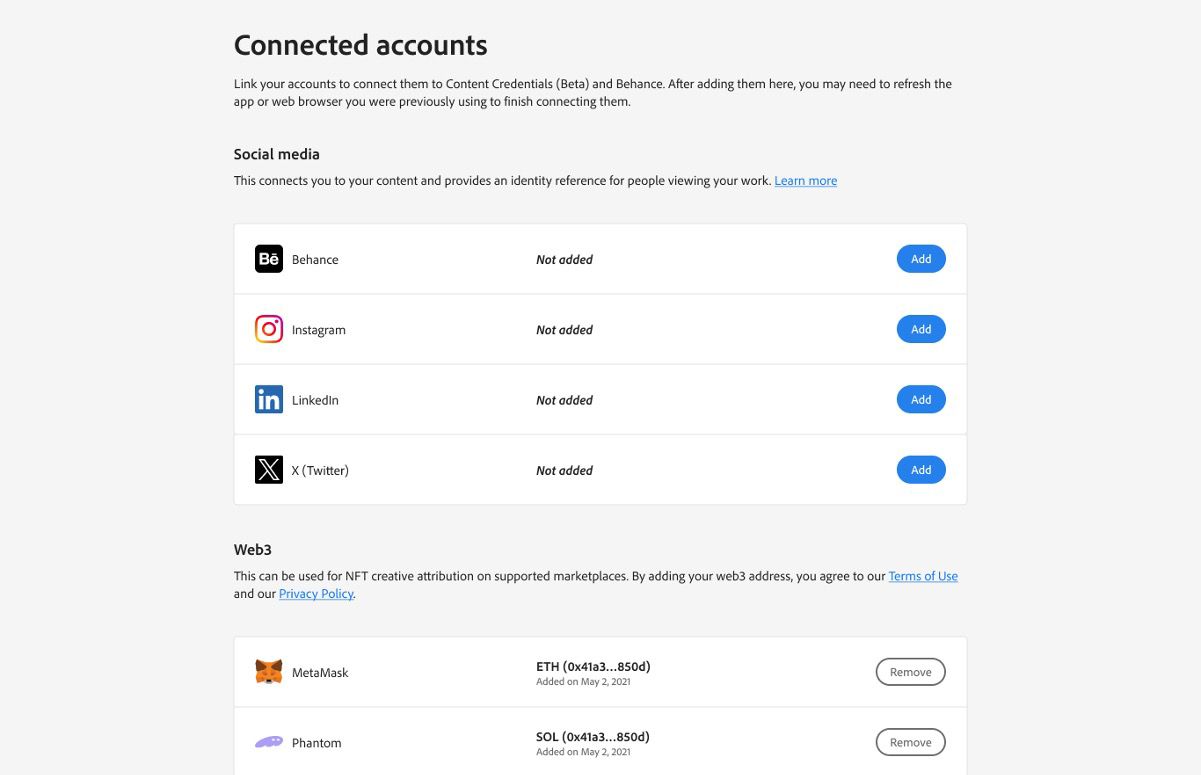Select the Phantom account row
Screen dimensions: 1201x775
[600, 742]
